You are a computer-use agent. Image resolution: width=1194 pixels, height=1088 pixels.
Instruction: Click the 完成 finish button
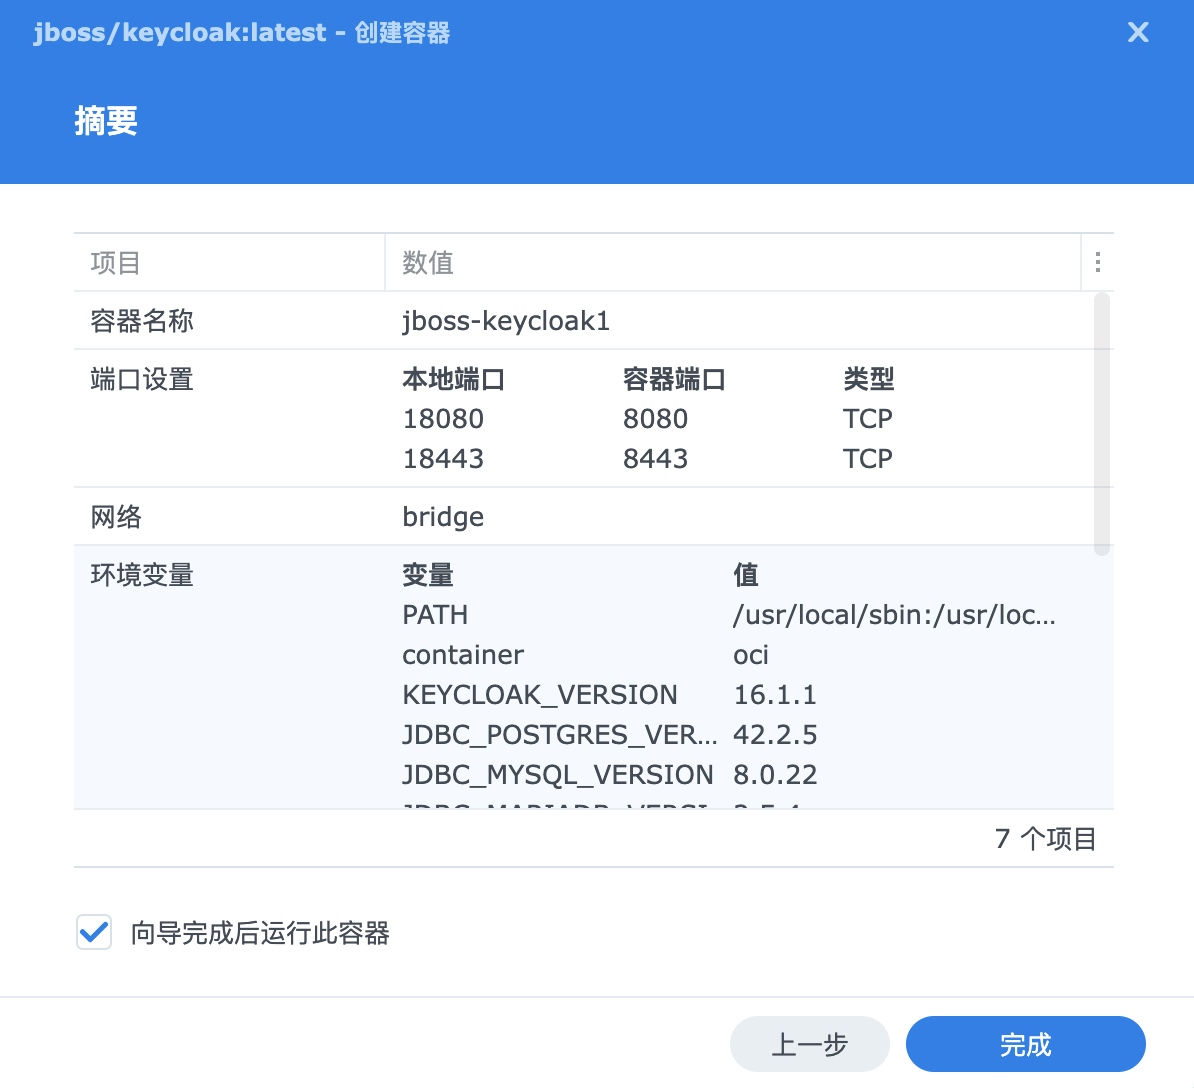point(1025,1044)
